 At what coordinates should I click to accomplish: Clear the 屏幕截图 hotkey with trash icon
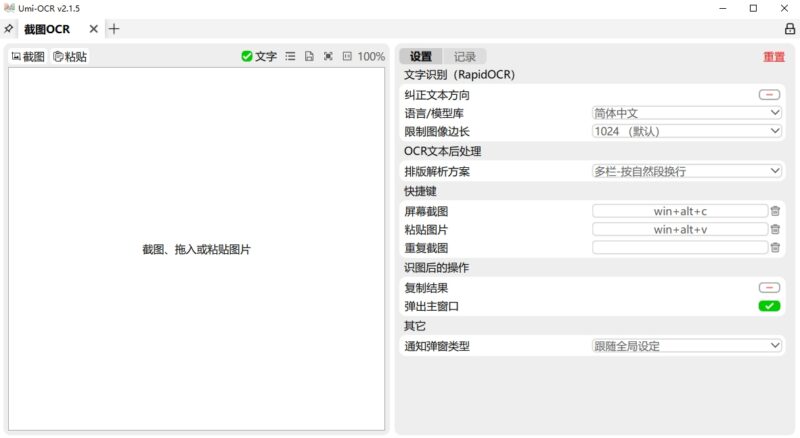point(775,211)
